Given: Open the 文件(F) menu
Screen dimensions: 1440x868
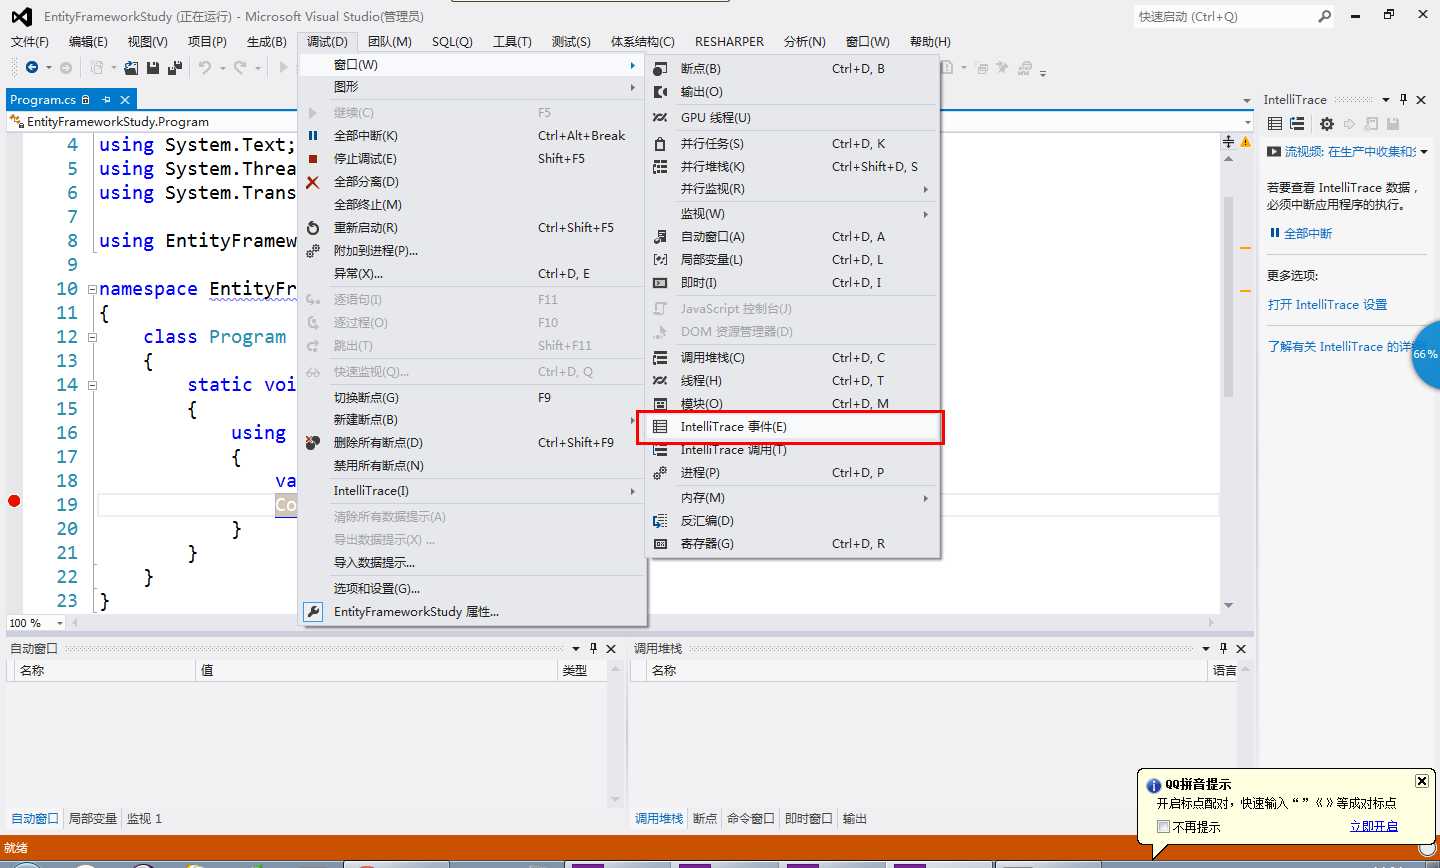Looking at the screenshot, I should [30, 42].
